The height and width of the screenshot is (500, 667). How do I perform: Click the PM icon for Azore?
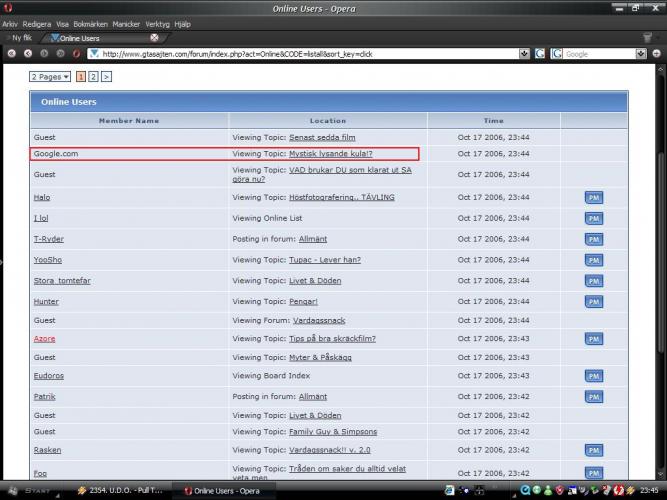click(x=594, y=339)
